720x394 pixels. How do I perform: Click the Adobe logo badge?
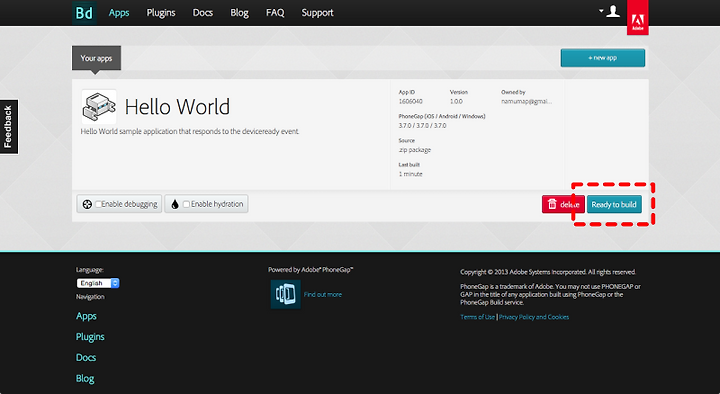point(637,17)
